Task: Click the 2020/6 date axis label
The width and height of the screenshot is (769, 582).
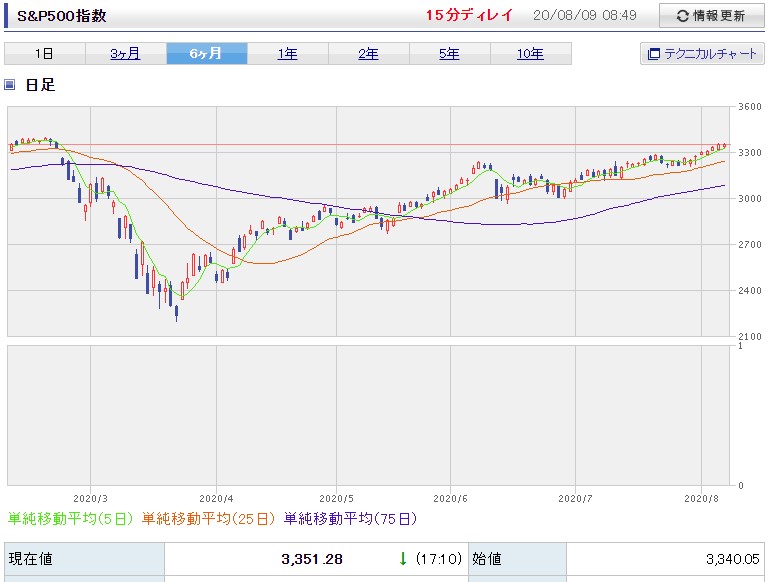Action: coord(450,499)
